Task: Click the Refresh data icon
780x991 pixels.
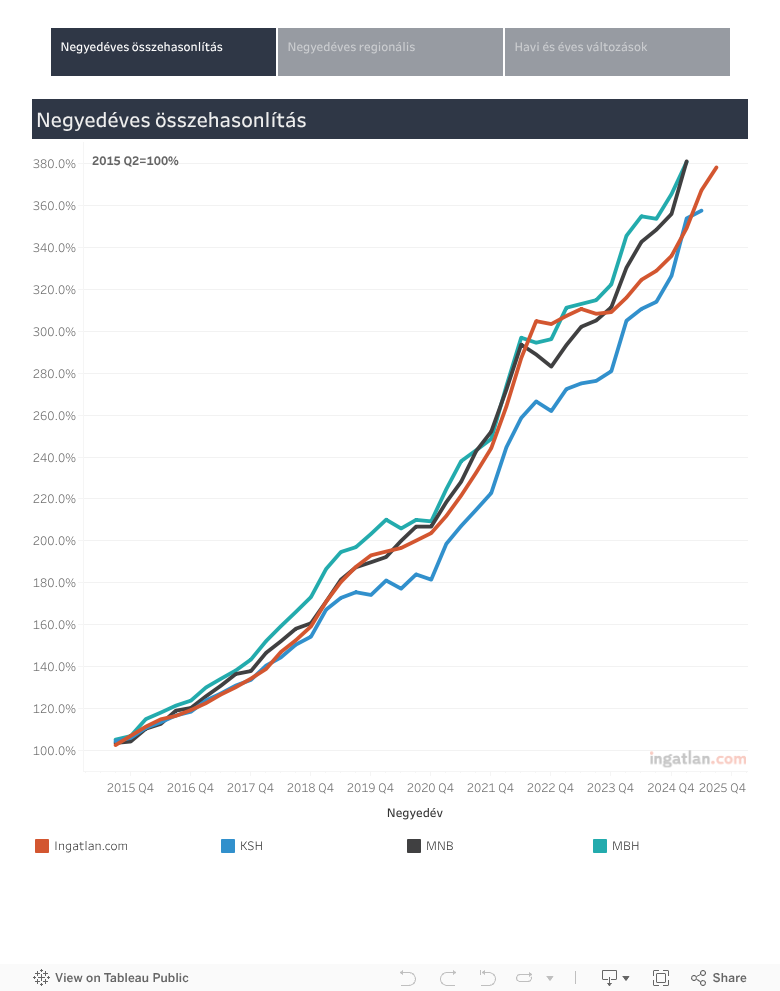Action: tap(523, 978)
